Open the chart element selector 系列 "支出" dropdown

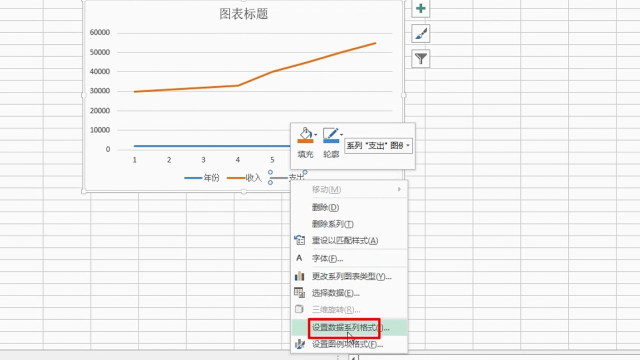[x=378, y=146]
